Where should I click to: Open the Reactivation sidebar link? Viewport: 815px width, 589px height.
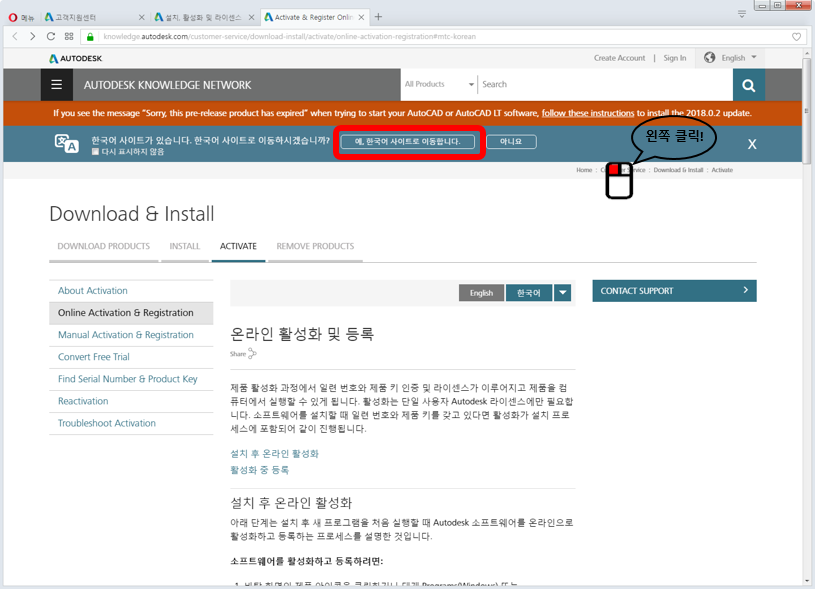83,401
